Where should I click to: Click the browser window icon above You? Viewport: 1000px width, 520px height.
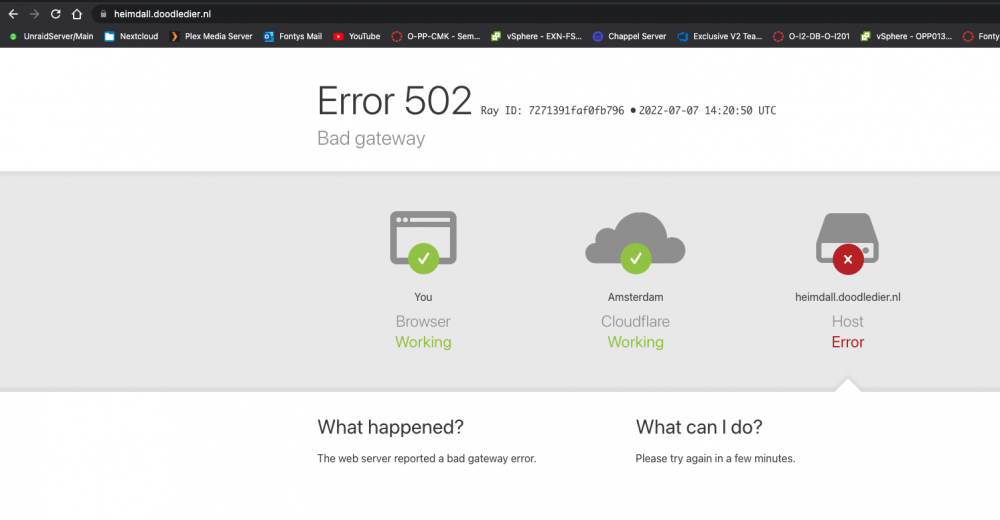click(423, 242)
